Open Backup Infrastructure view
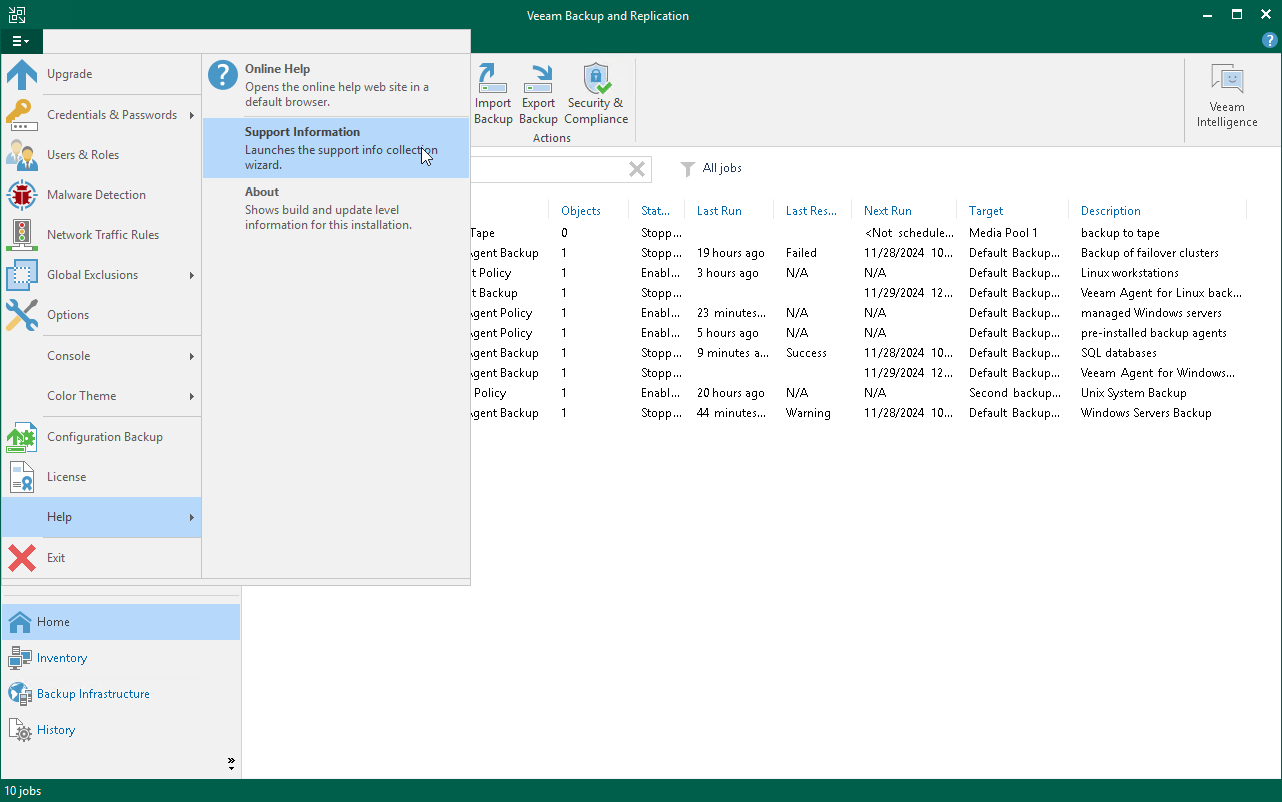Viewport: 1282px width, 802px height. tap(93, 694)
